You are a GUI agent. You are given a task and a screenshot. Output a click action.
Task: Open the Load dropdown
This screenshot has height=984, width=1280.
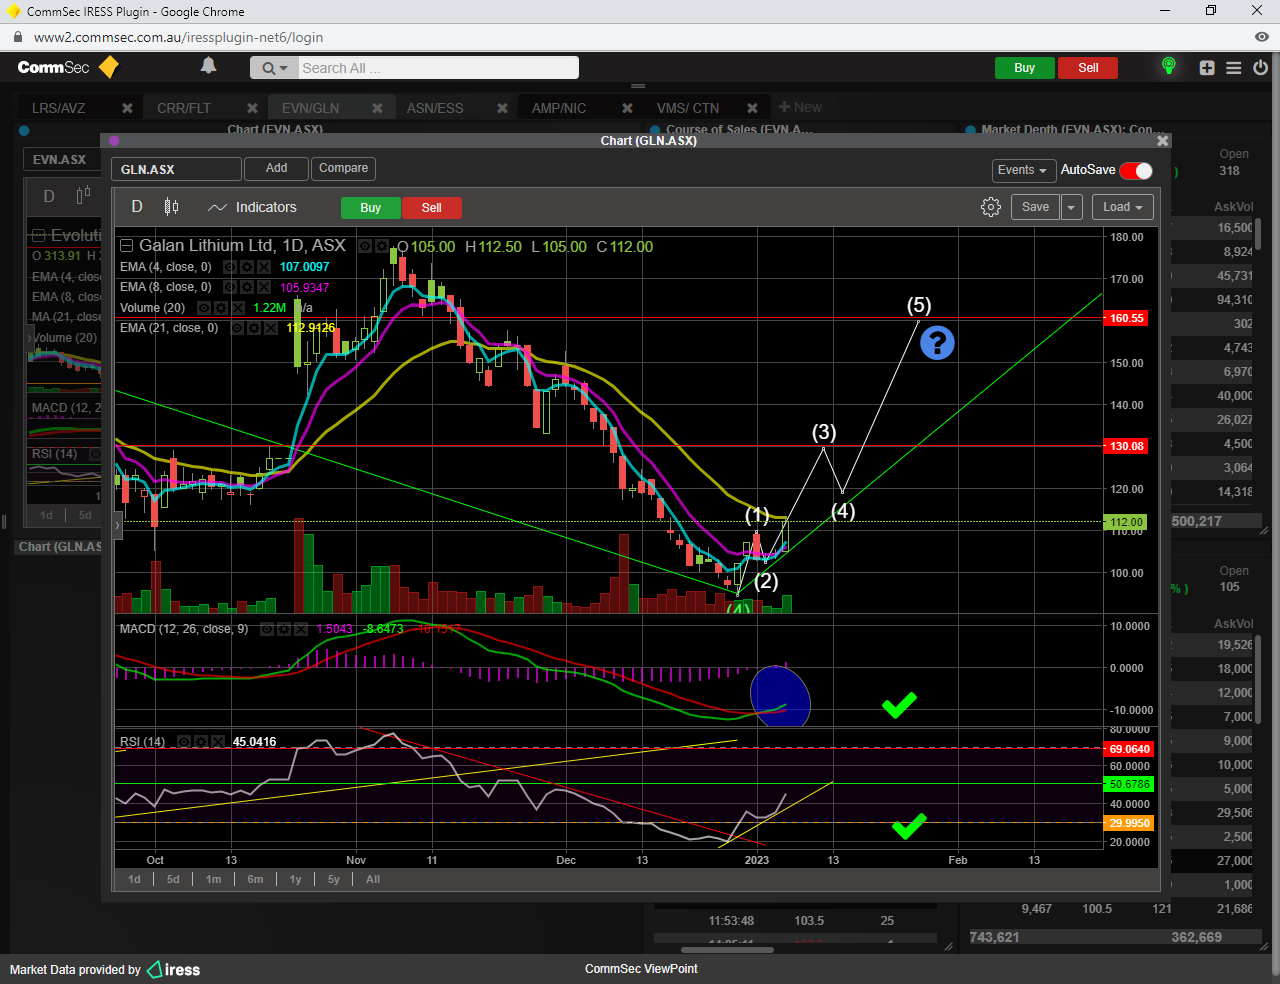click(1123, 207)
